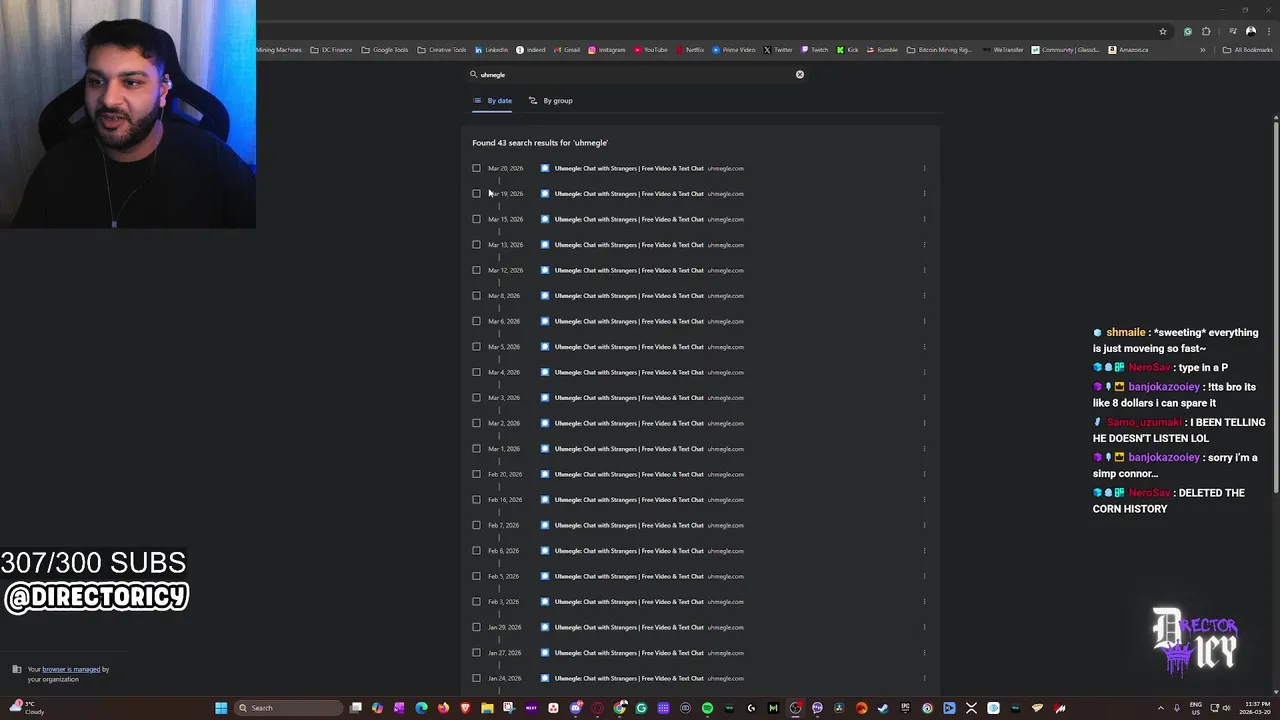Open the Gmail bookmark
1280x720 pixels.
567,50
